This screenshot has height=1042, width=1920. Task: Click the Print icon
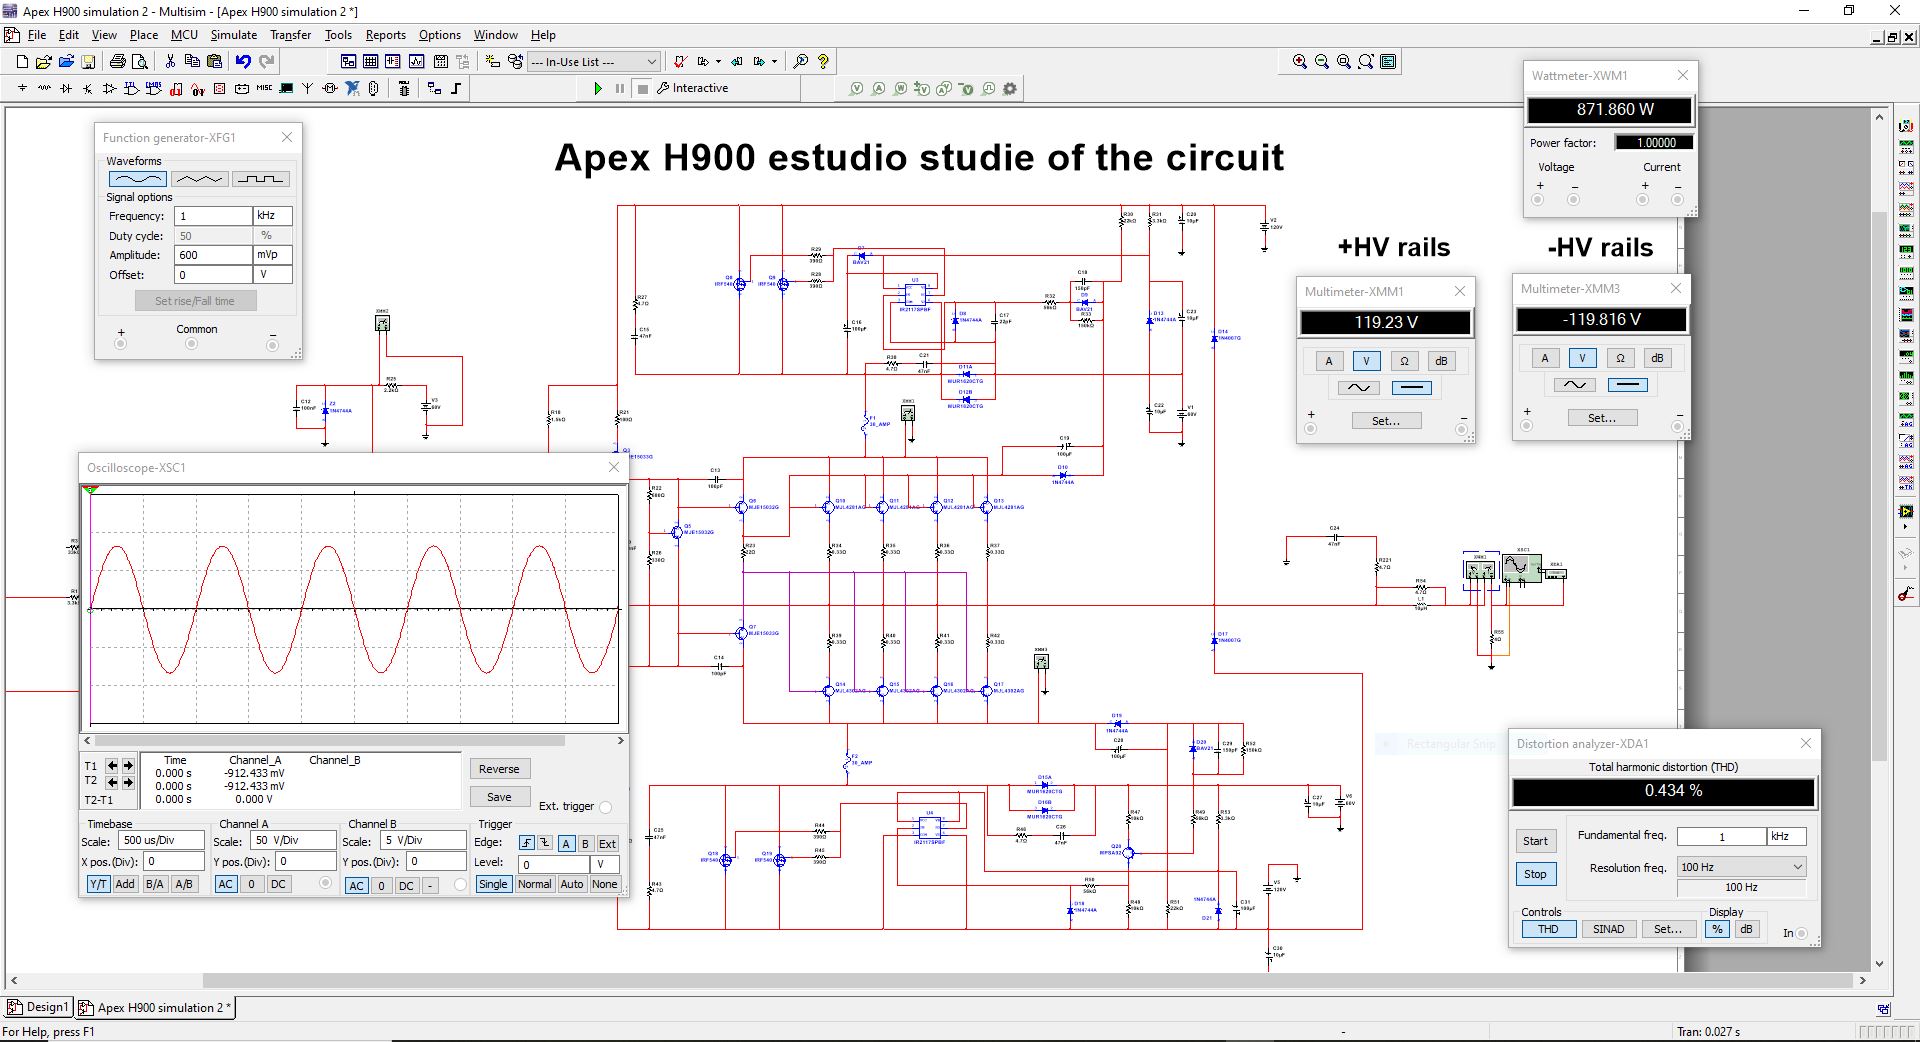click(x=118, y=61)
